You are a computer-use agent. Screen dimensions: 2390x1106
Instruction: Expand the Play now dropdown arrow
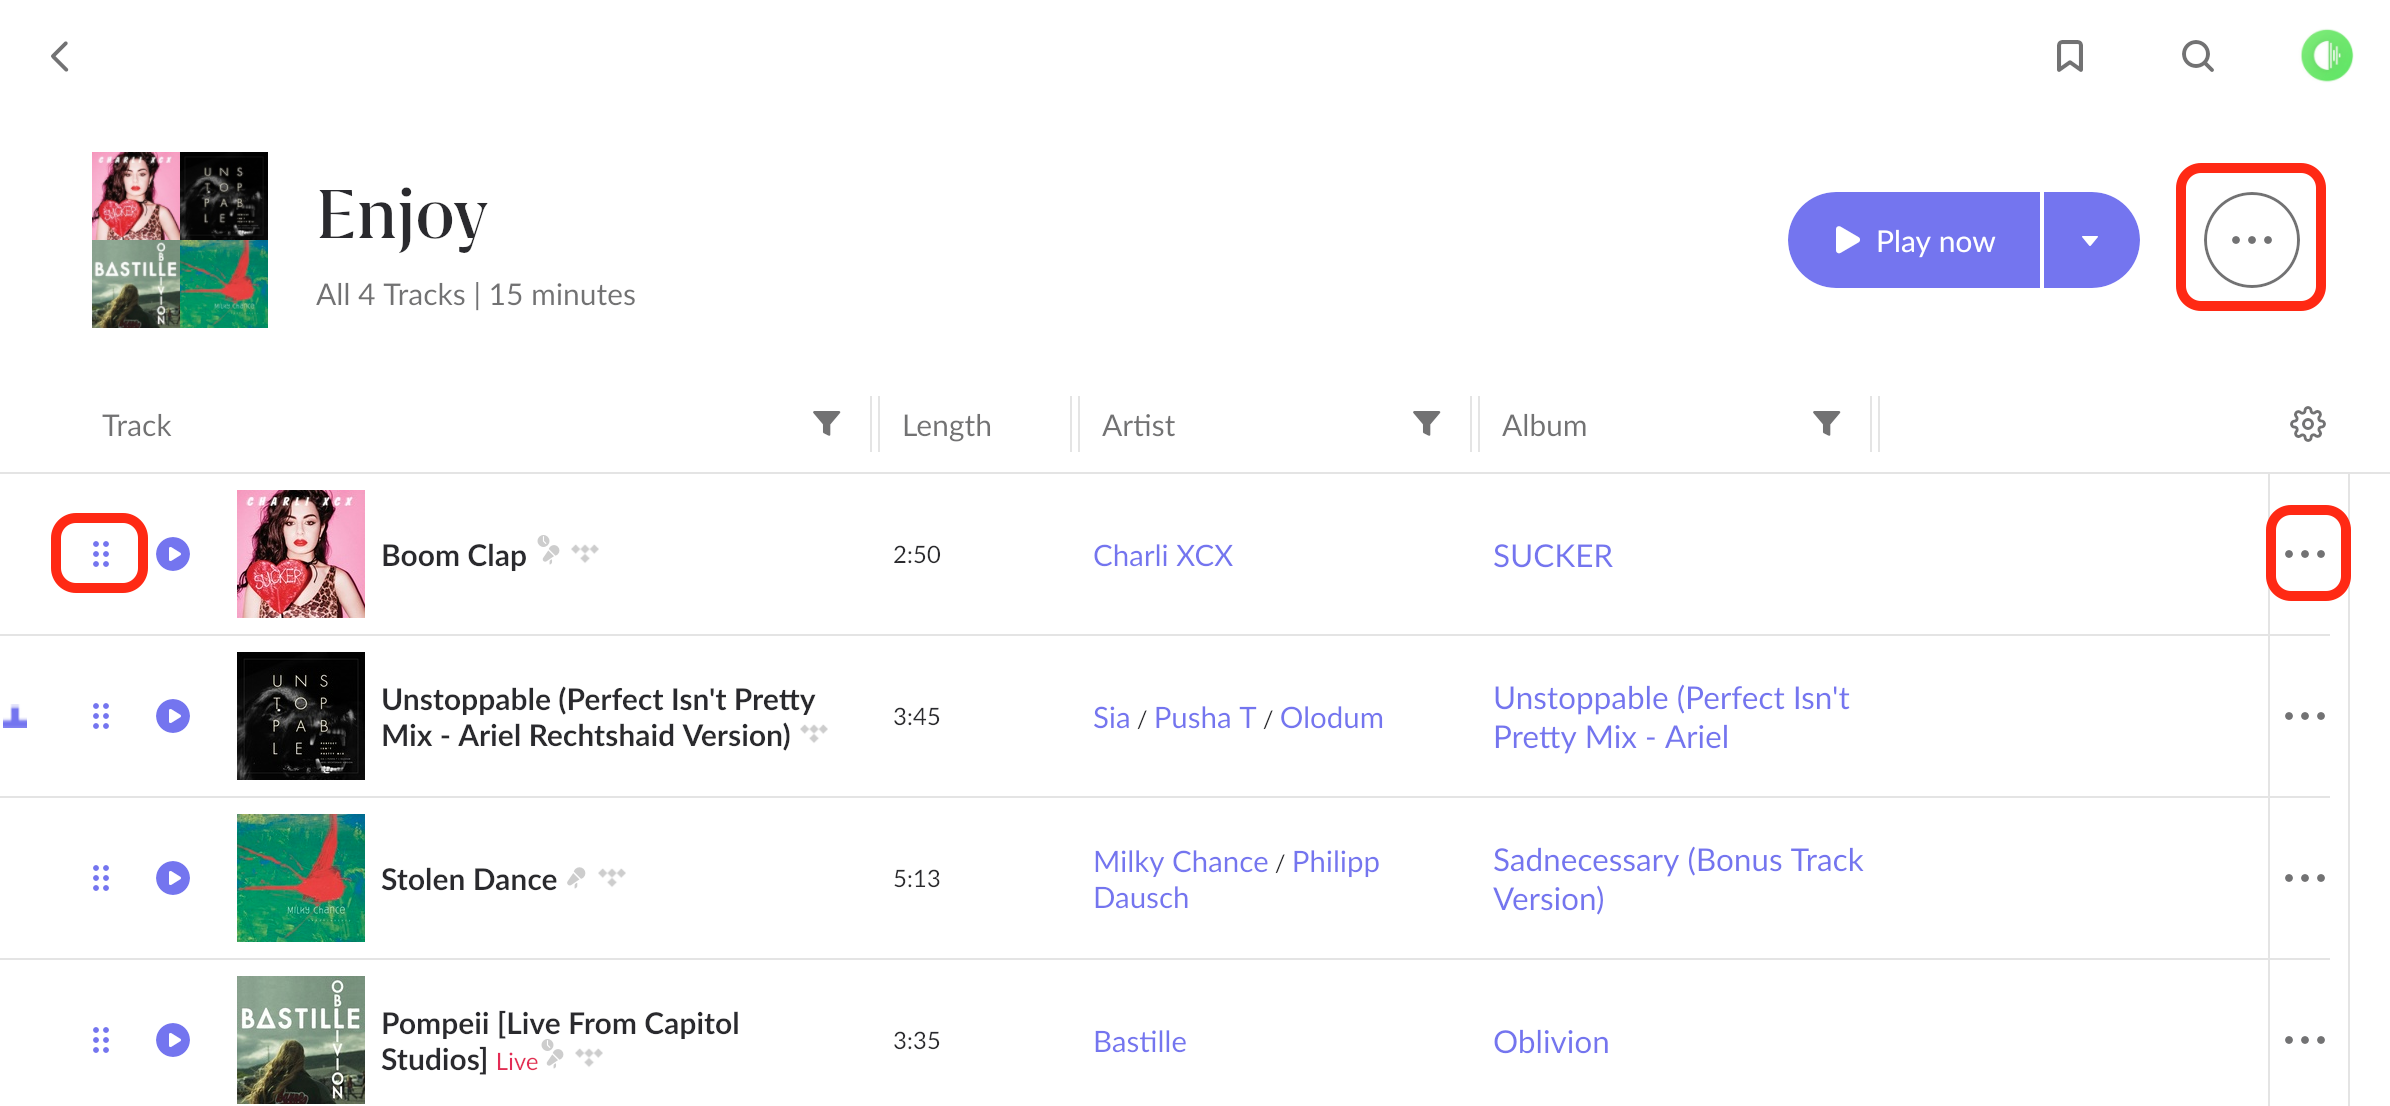coord(2089,241)
